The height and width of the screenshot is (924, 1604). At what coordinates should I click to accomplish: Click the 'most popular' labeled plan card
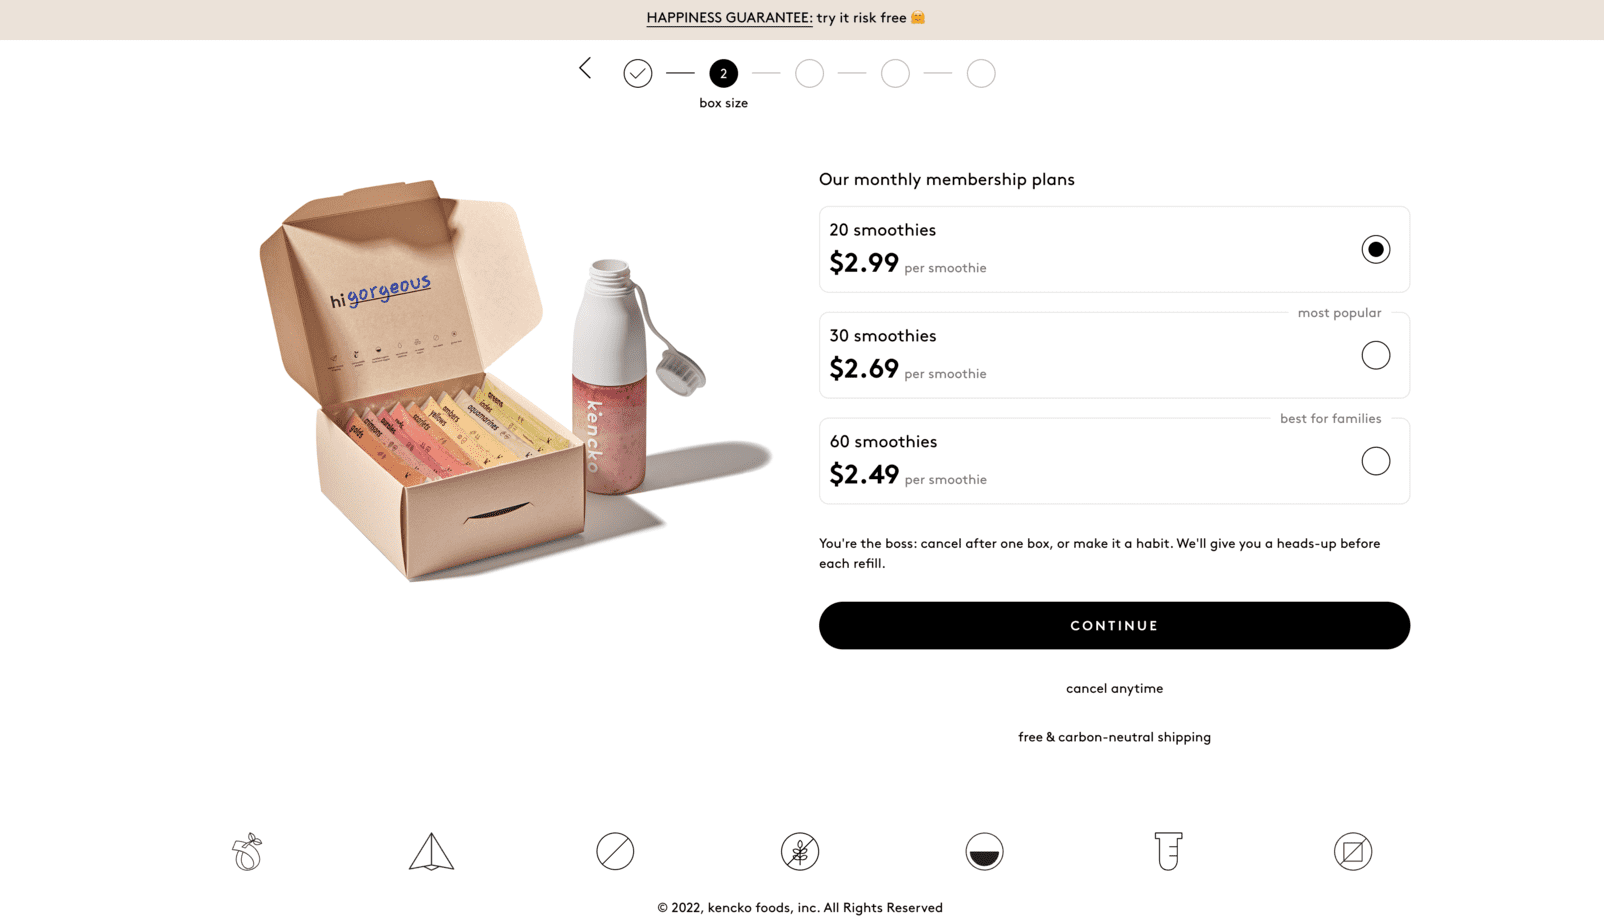[1114, 355]
